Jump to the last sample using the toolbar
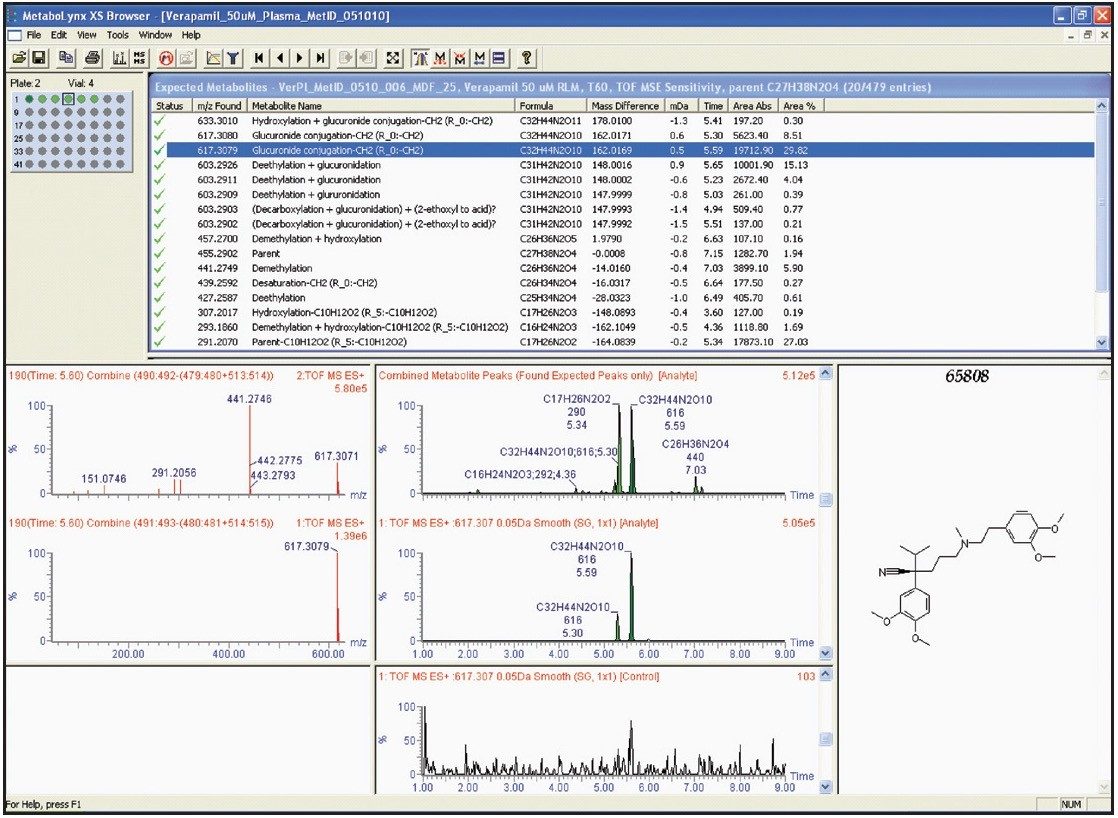The height and width of the screenshot is (818, 1118). (x=321, y=58)
